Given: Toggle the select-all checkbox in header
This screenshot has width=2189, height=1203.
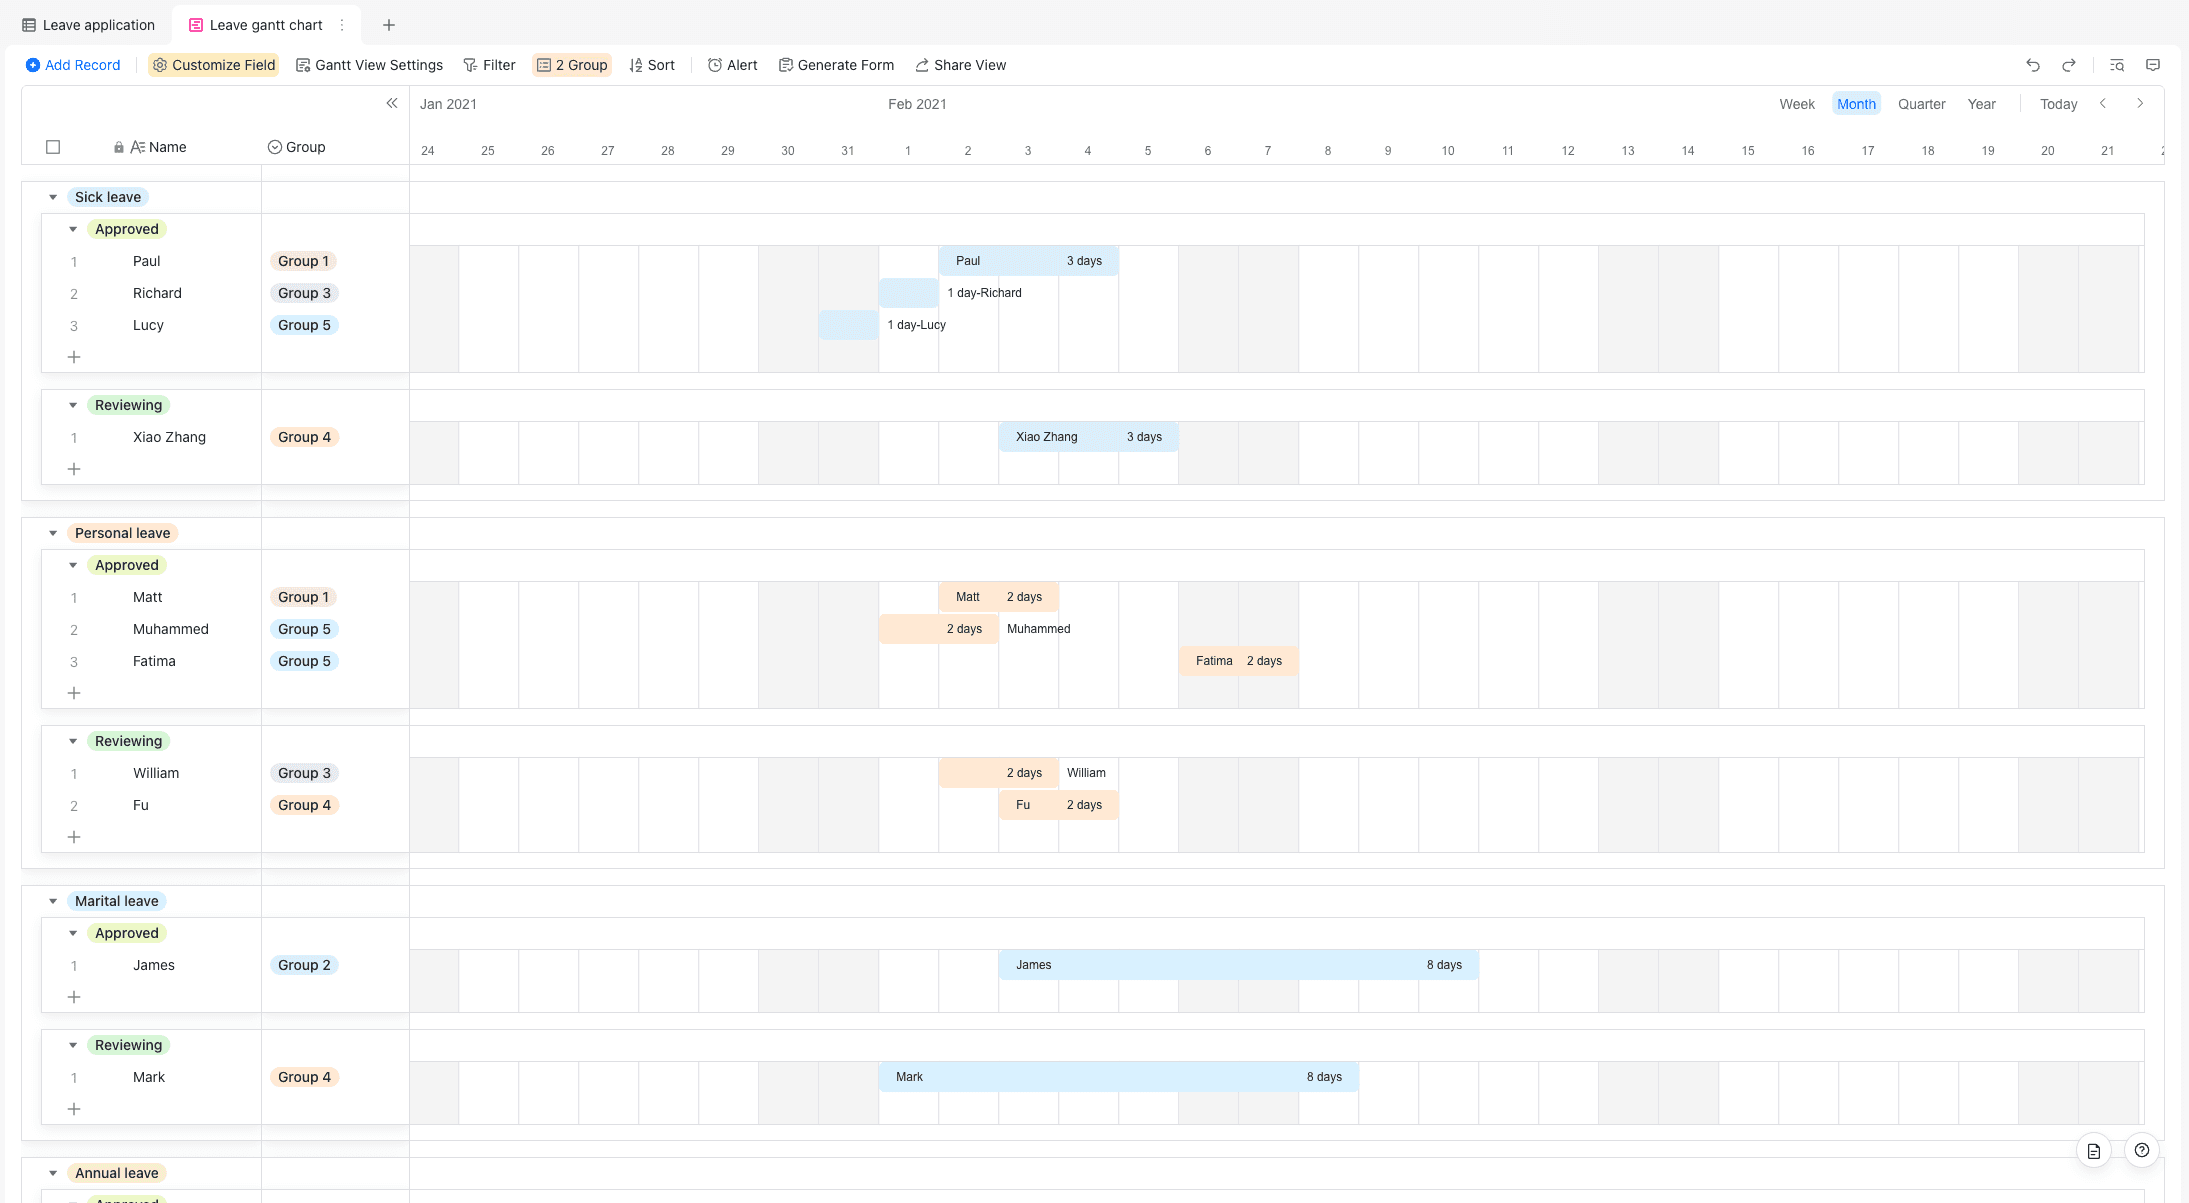Looking at the screenshot, I should click(x=53, y=147).
